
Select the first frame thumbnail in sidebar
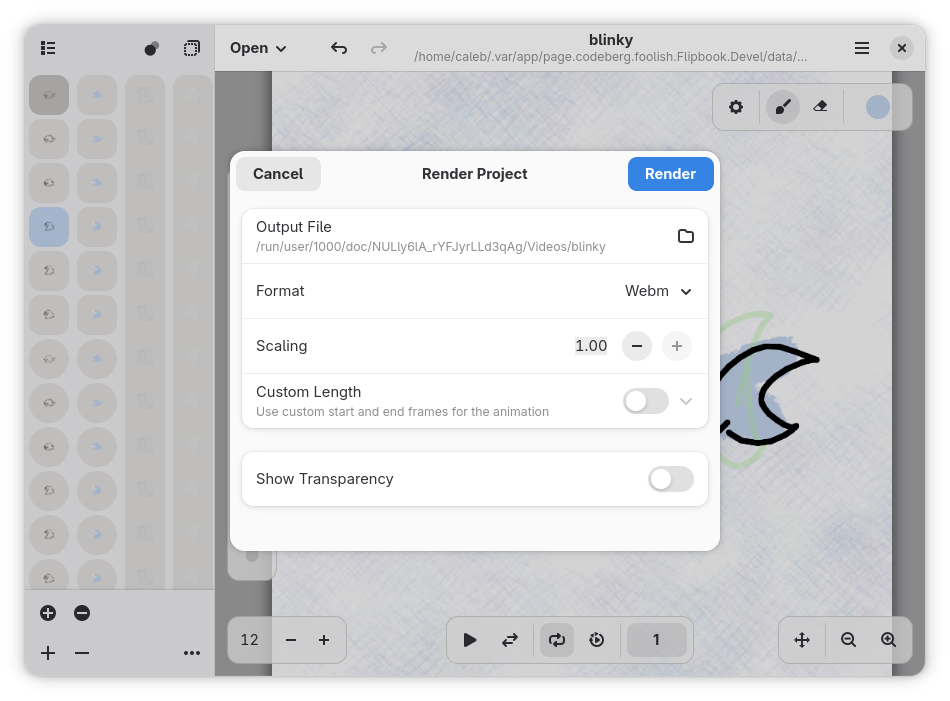point(49,95)
